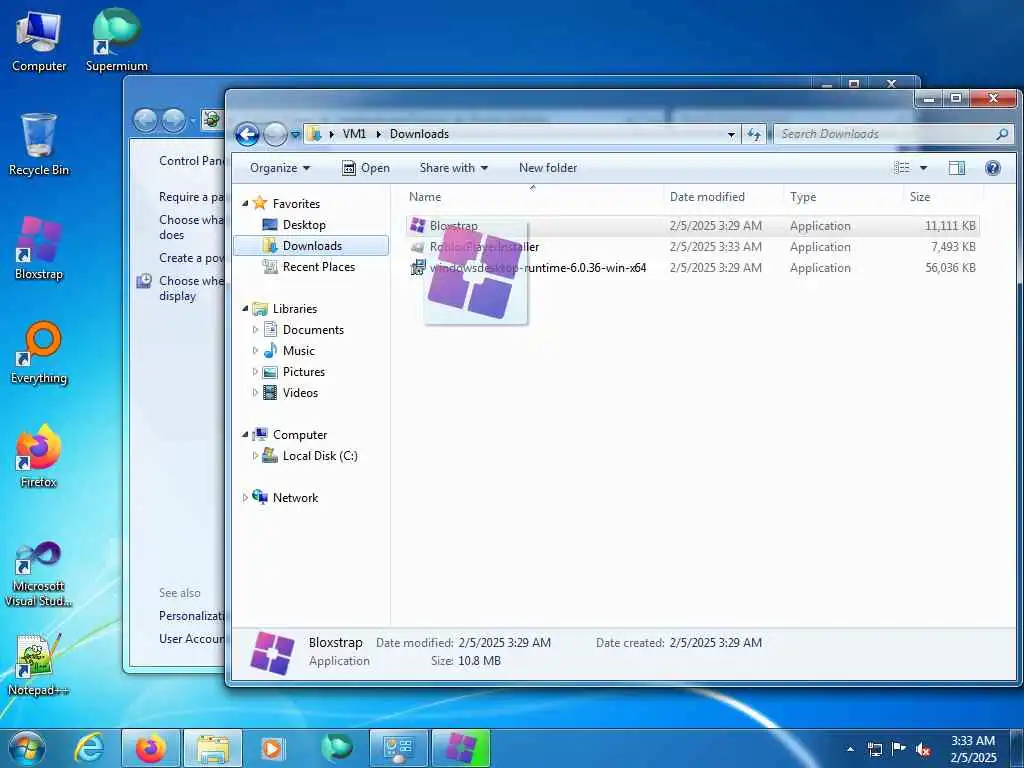Show the preview pane
1024x768 pixels.
coord(957,168)
